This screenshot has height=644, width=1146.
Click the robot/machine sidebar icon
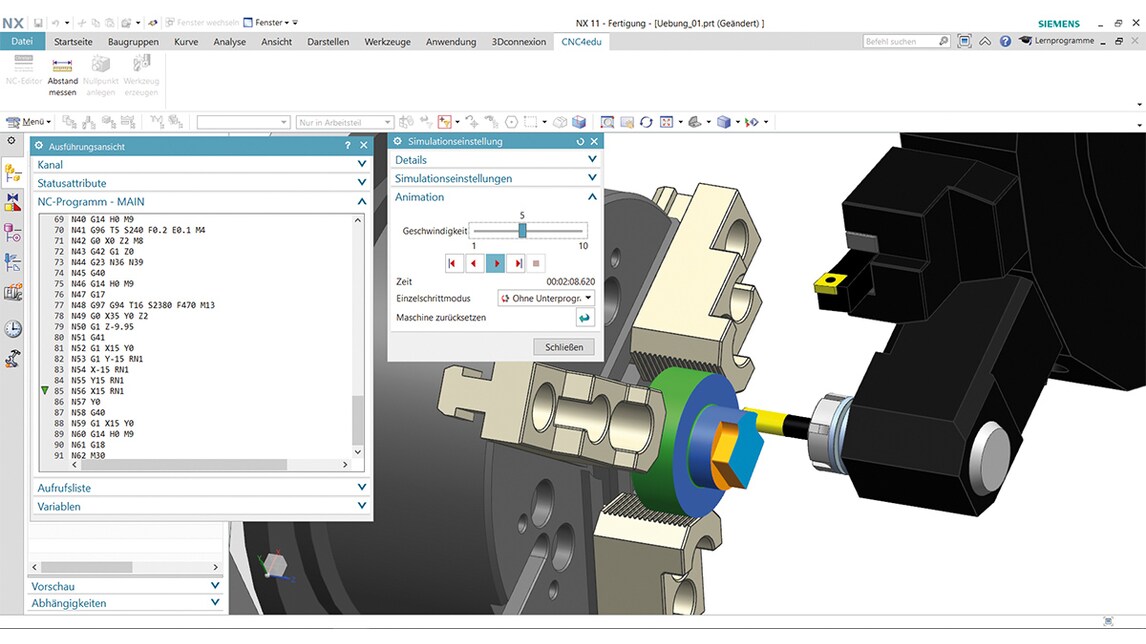pyautogui.click(x=12, y=359)
